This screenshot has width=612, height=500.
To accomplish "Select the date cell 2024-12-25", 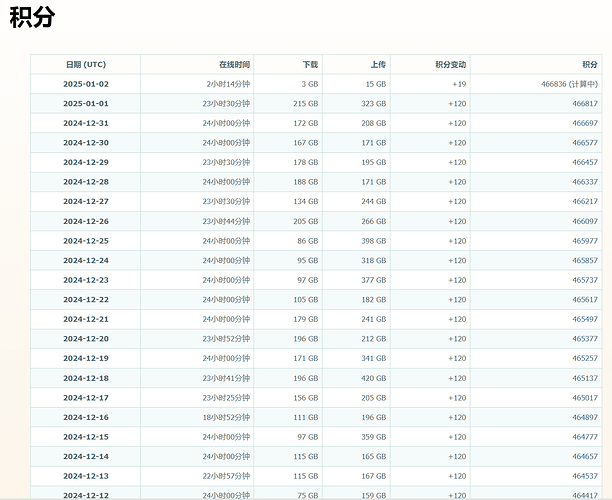I will pyautogui.click(x=86, y=241).
